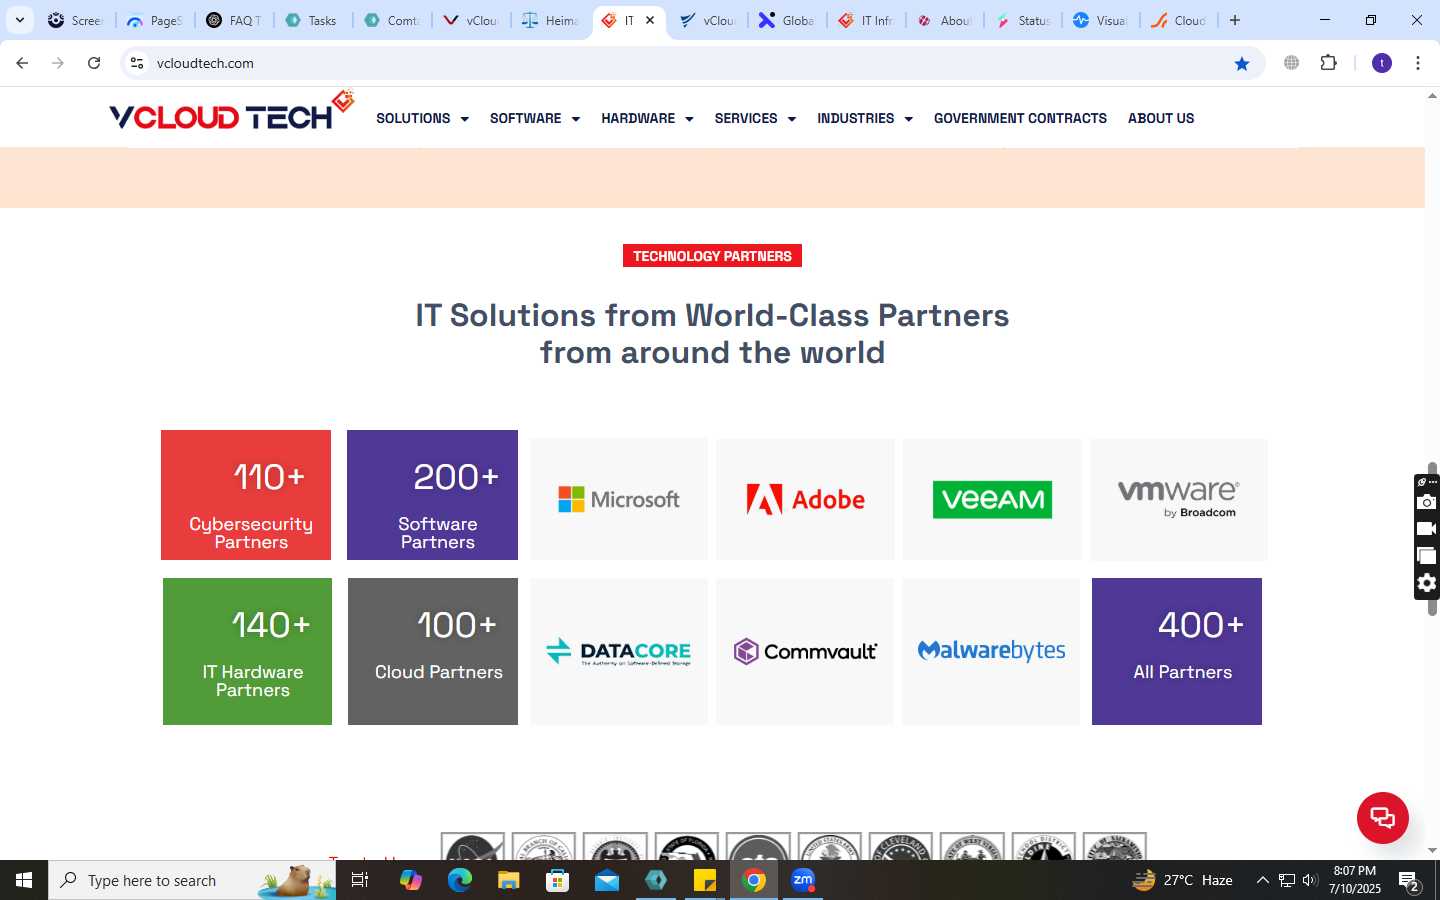Click the Veeam partner logo
The height and width of the screenshot is (900, 1440).
(992, 499)
